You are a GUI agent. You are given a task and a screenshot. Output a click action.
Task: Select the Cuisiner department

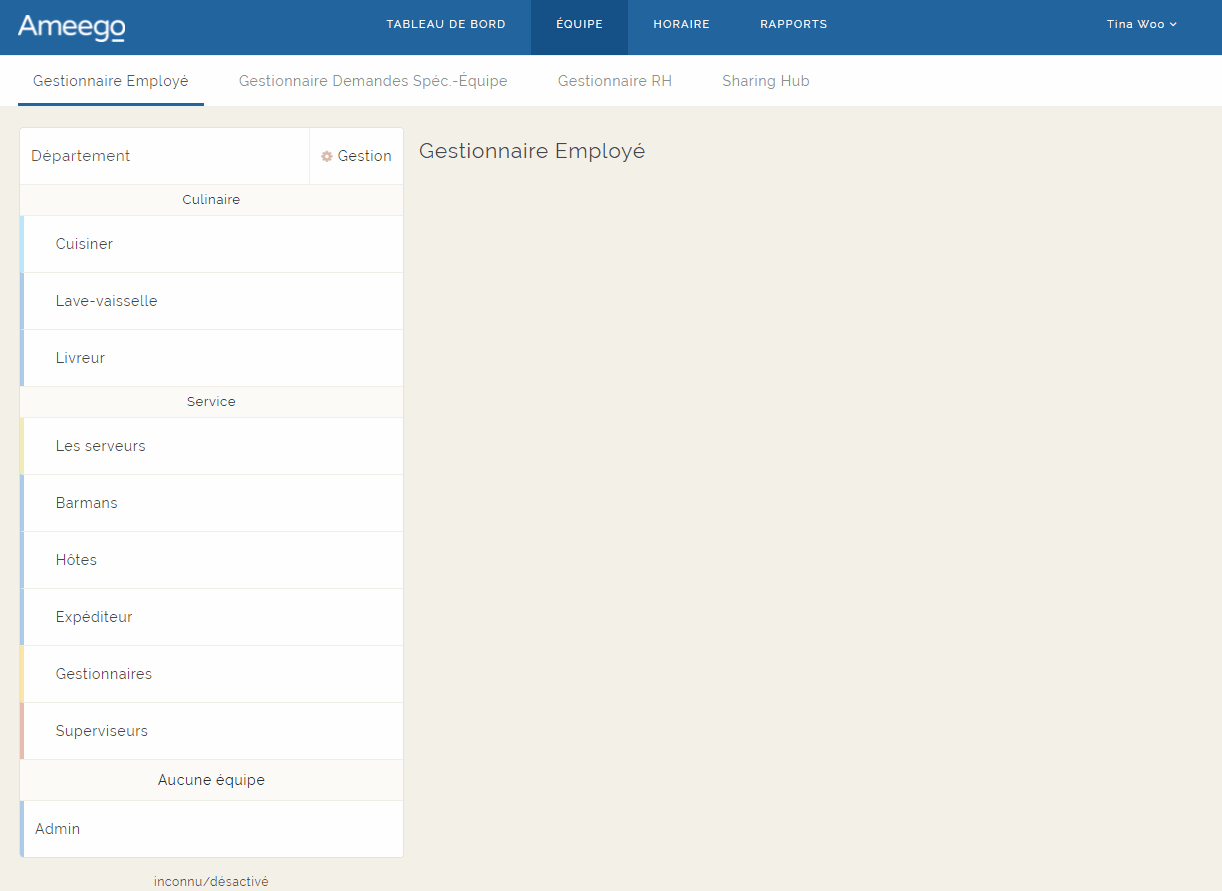(x=85, y=244)
